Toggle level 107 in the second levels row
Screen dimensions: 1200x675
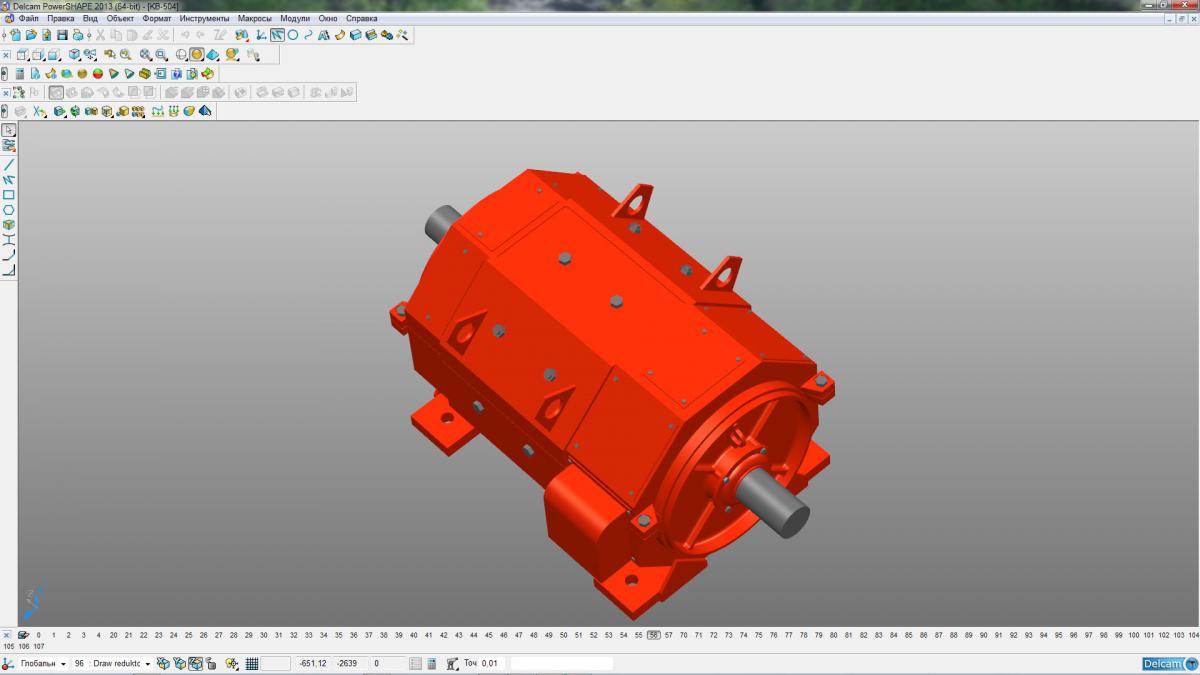click(x=39, y=647)
